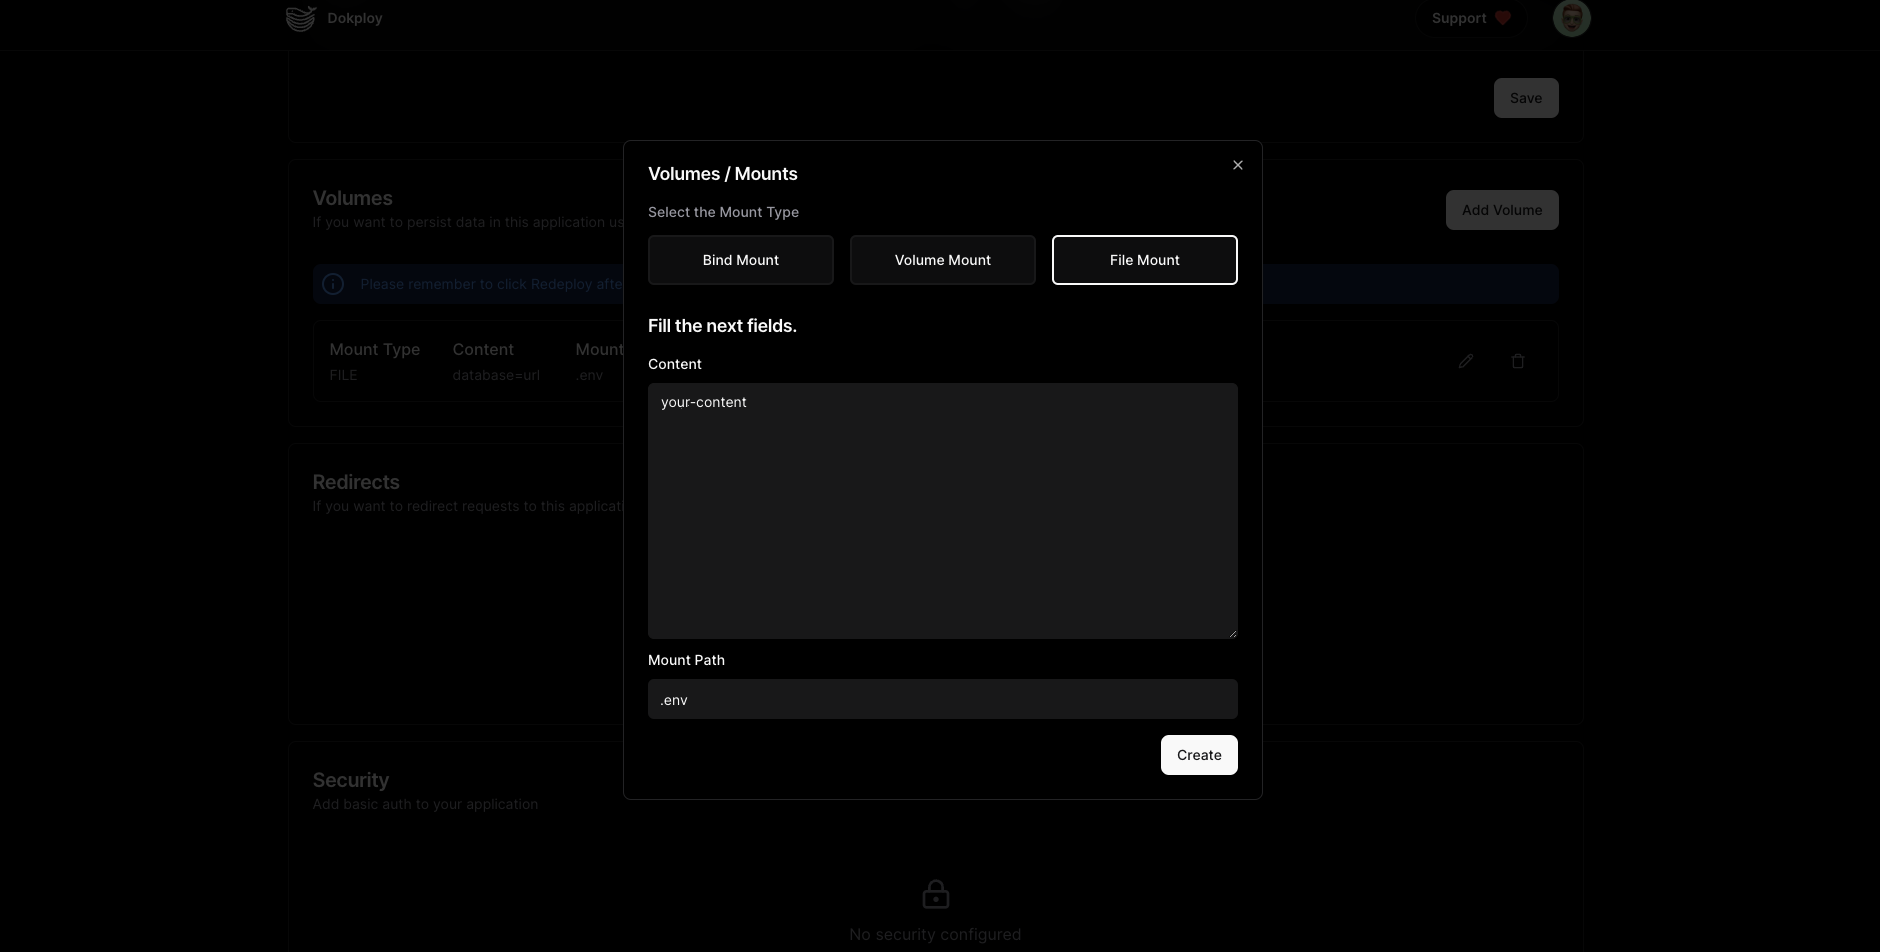Edit the FILE mount with pencil icon

click(x=1466, y=361)
